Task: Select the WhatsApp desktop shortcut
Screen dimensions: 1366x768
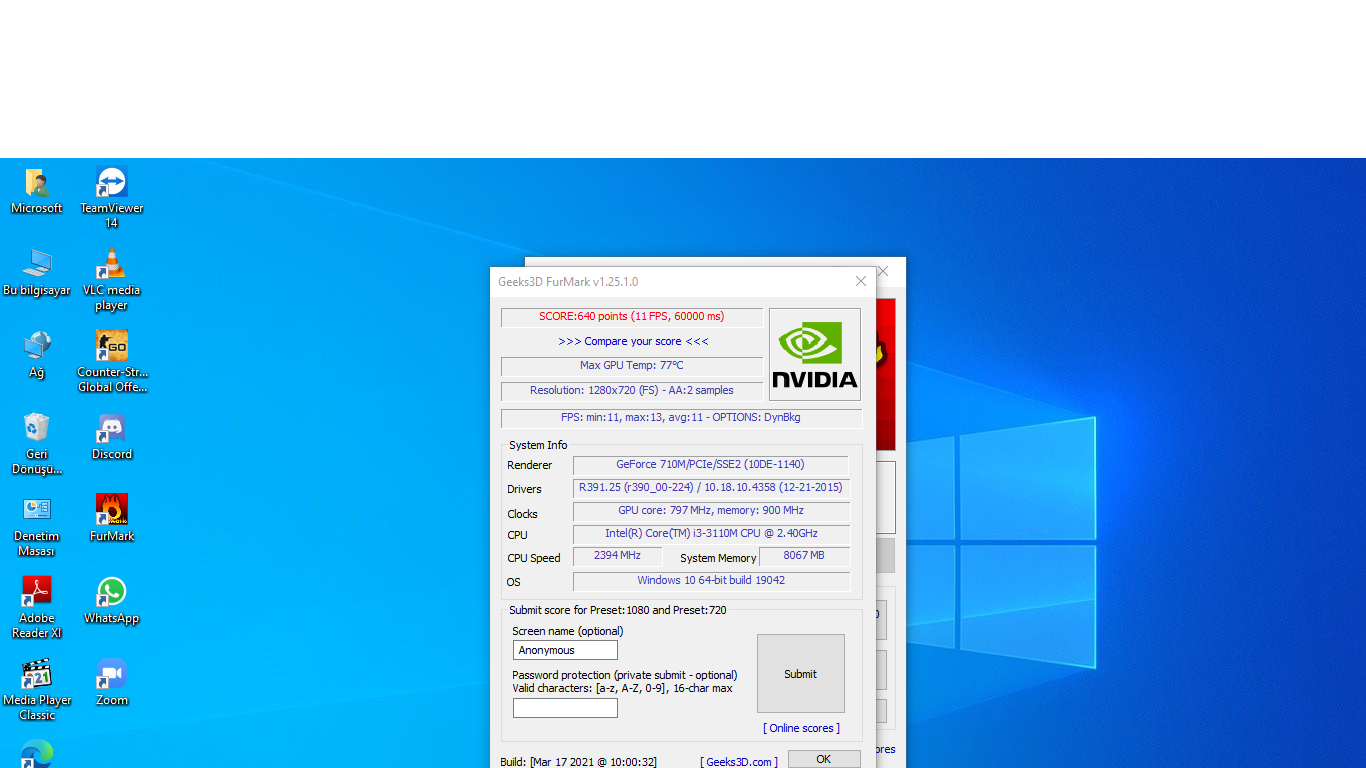Action: pos(112,601)
